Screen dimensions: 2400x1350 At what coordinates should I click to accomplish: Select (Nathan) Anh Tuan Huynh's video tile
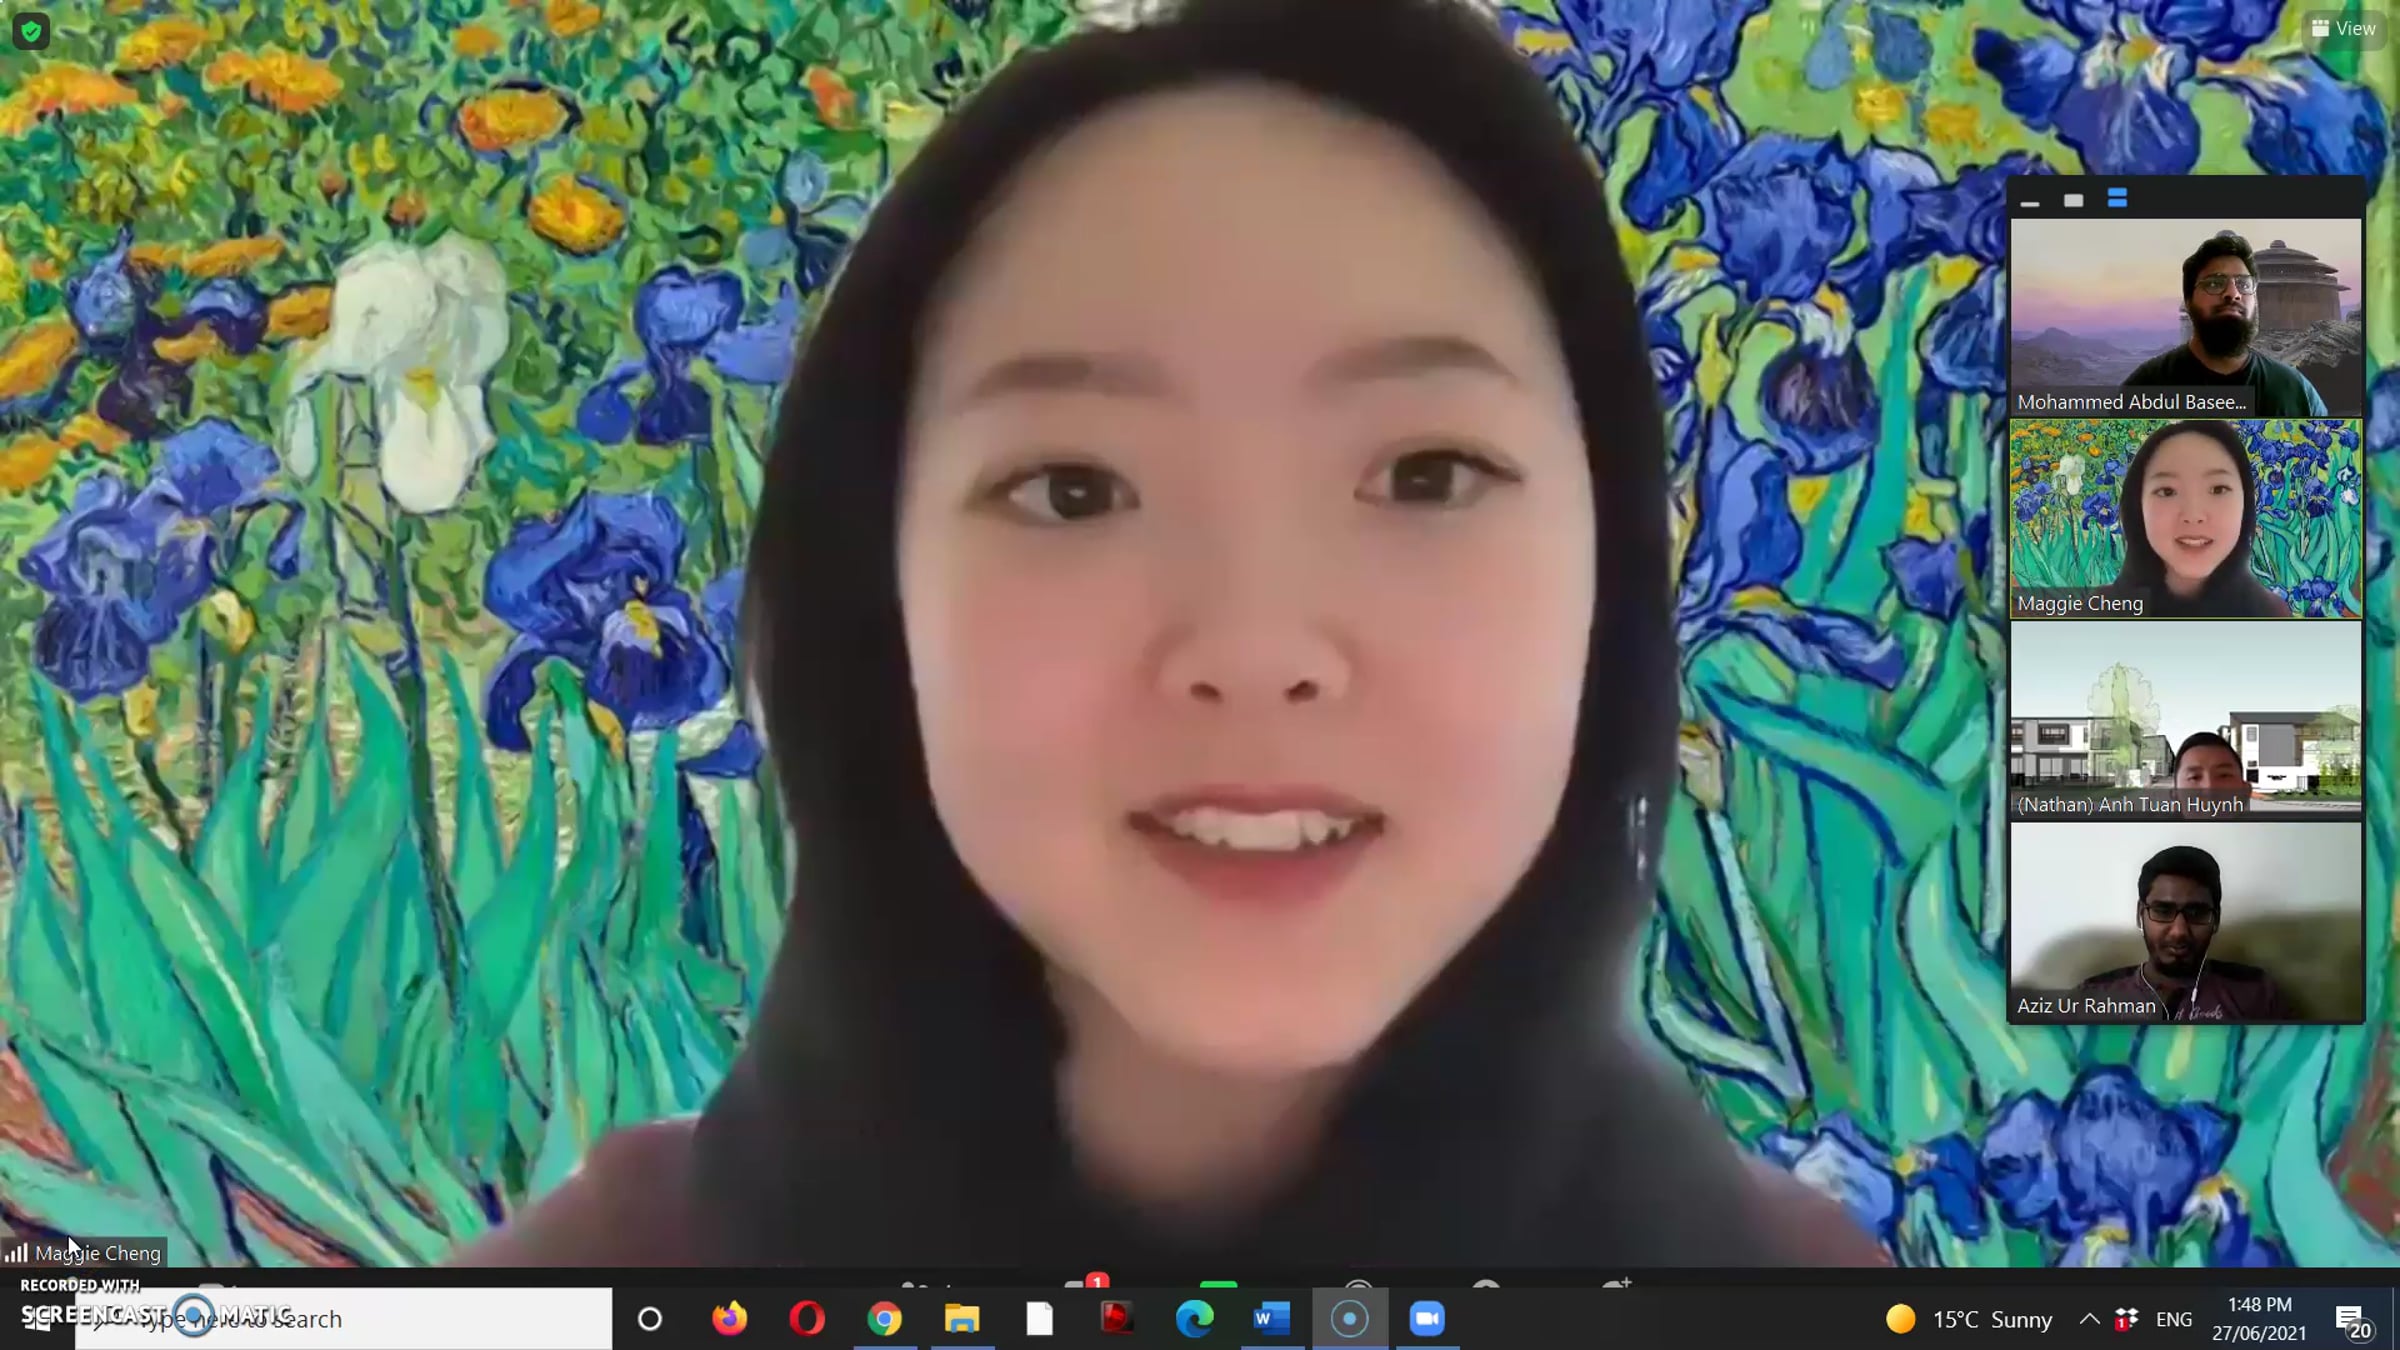[x=2186, y=720]
